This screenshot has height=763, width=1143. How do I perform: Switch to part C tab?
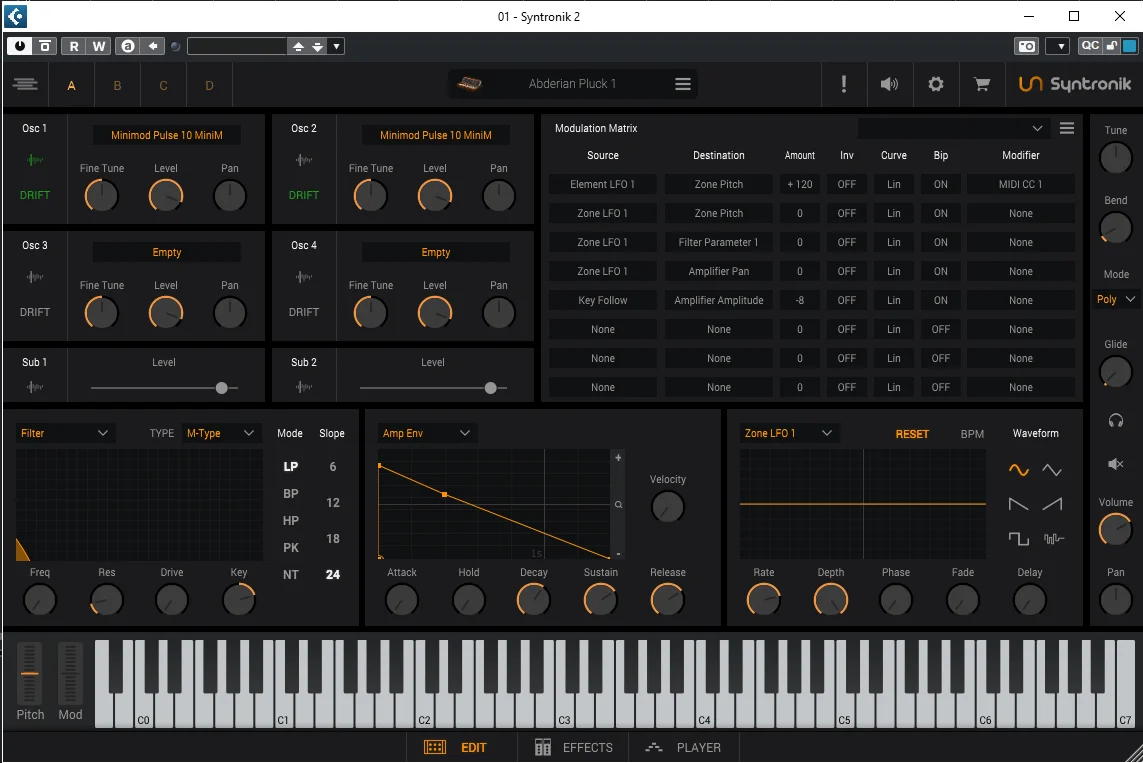click(163, 85)
